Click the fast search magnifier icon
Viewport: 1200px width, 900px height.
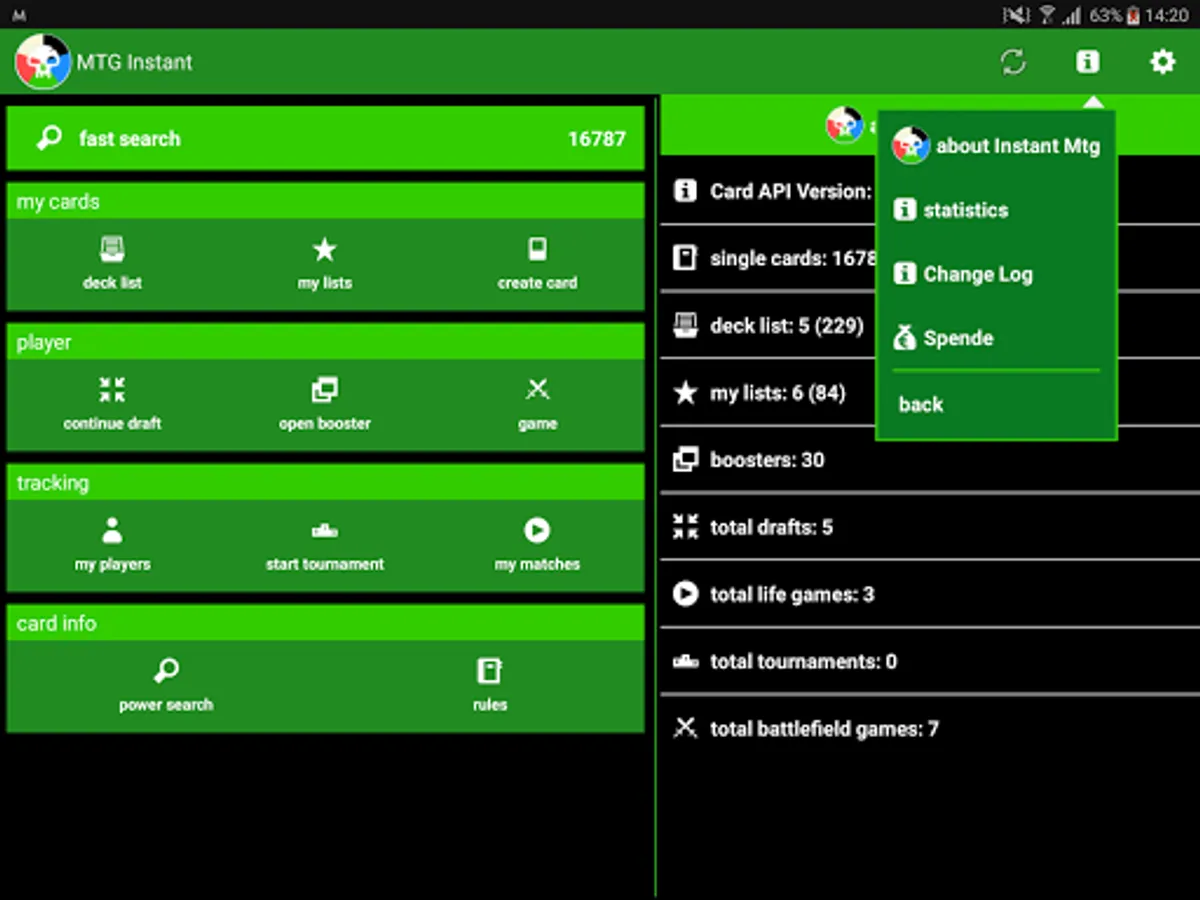pos(49,138)
